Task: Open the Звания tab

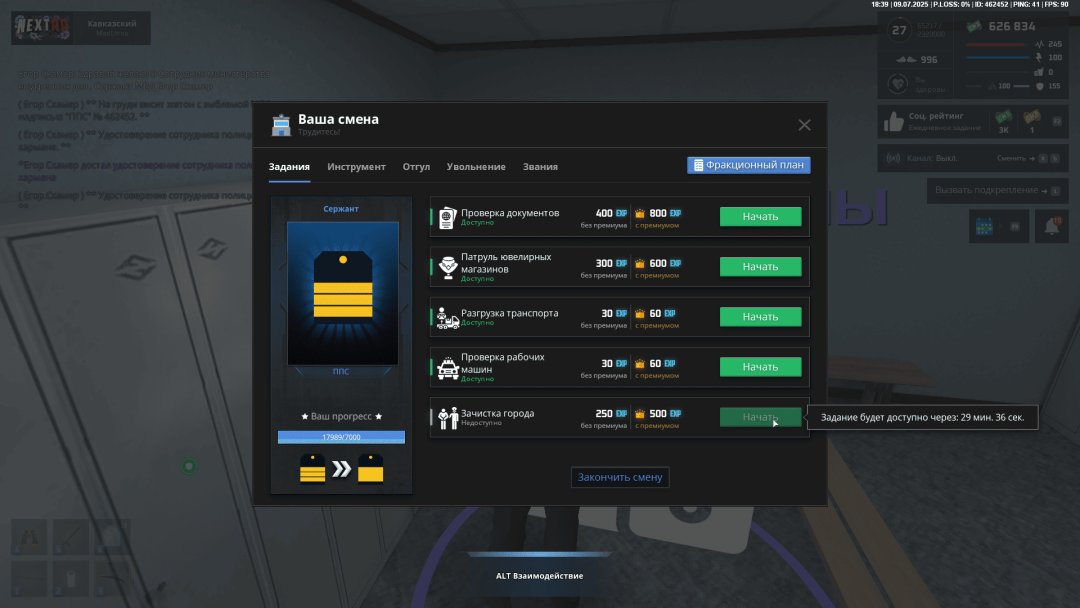Action: pyautogui.click(x=540, y=167)
